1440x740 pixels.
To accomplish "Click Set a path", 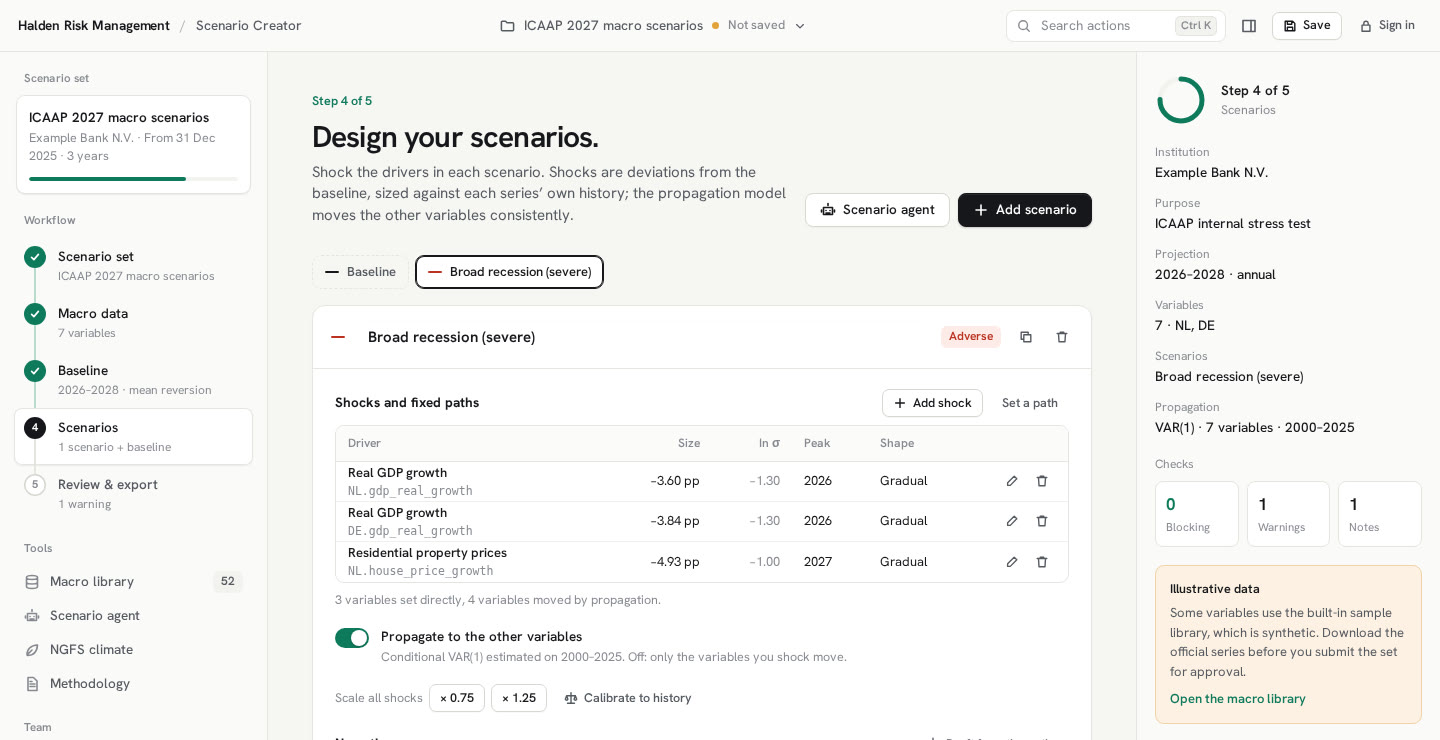I will pos(1030,403).
